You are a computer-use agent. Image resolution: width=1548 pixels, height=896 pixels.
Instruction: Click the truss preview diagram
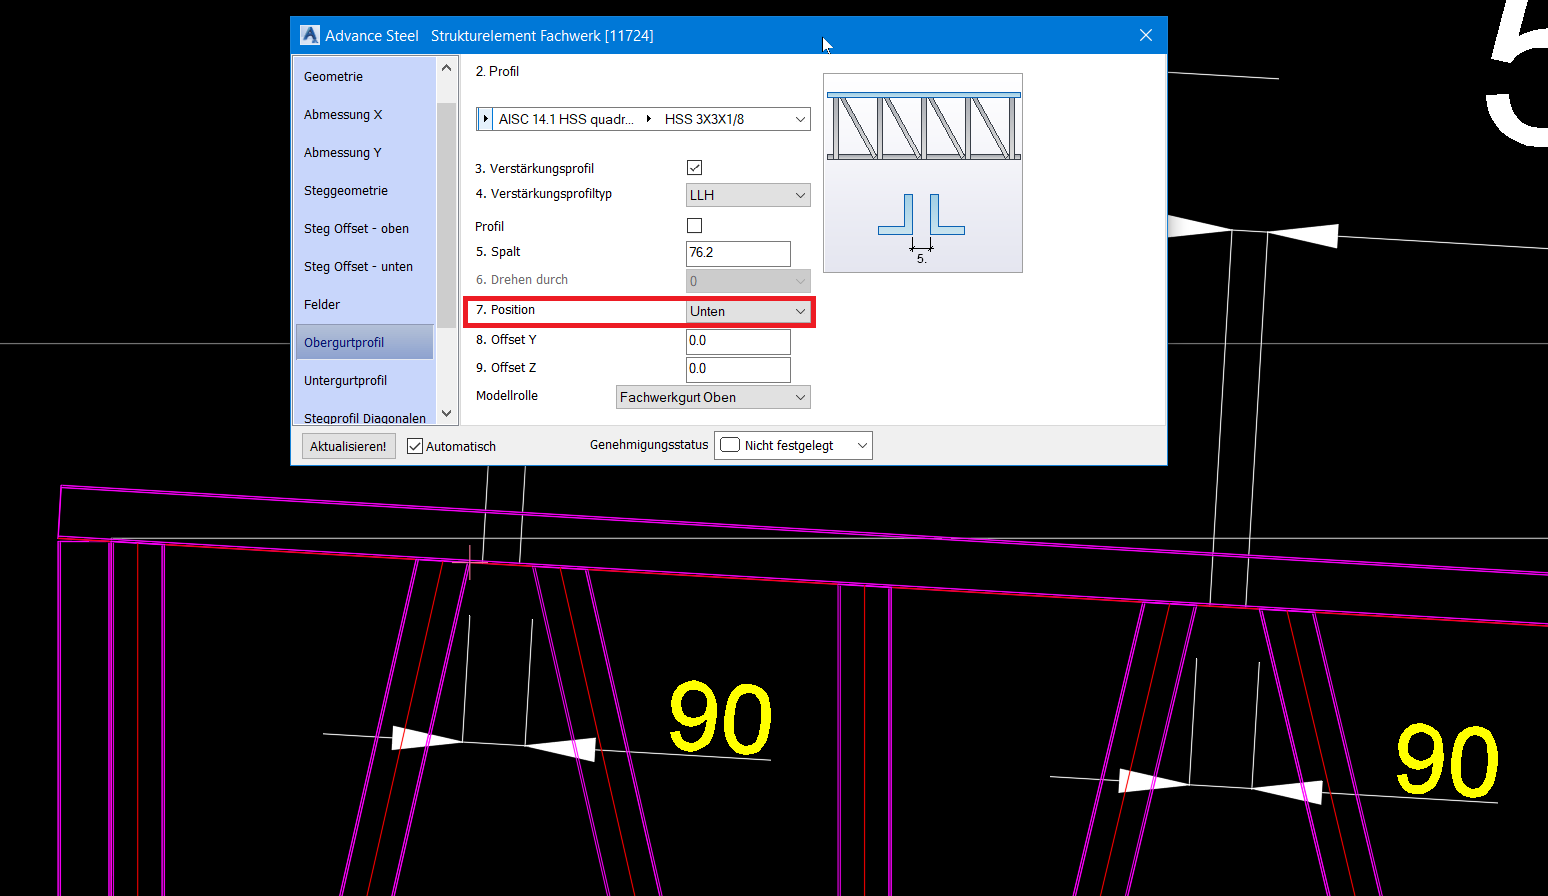pyautogui.click(x=922, y=172)
